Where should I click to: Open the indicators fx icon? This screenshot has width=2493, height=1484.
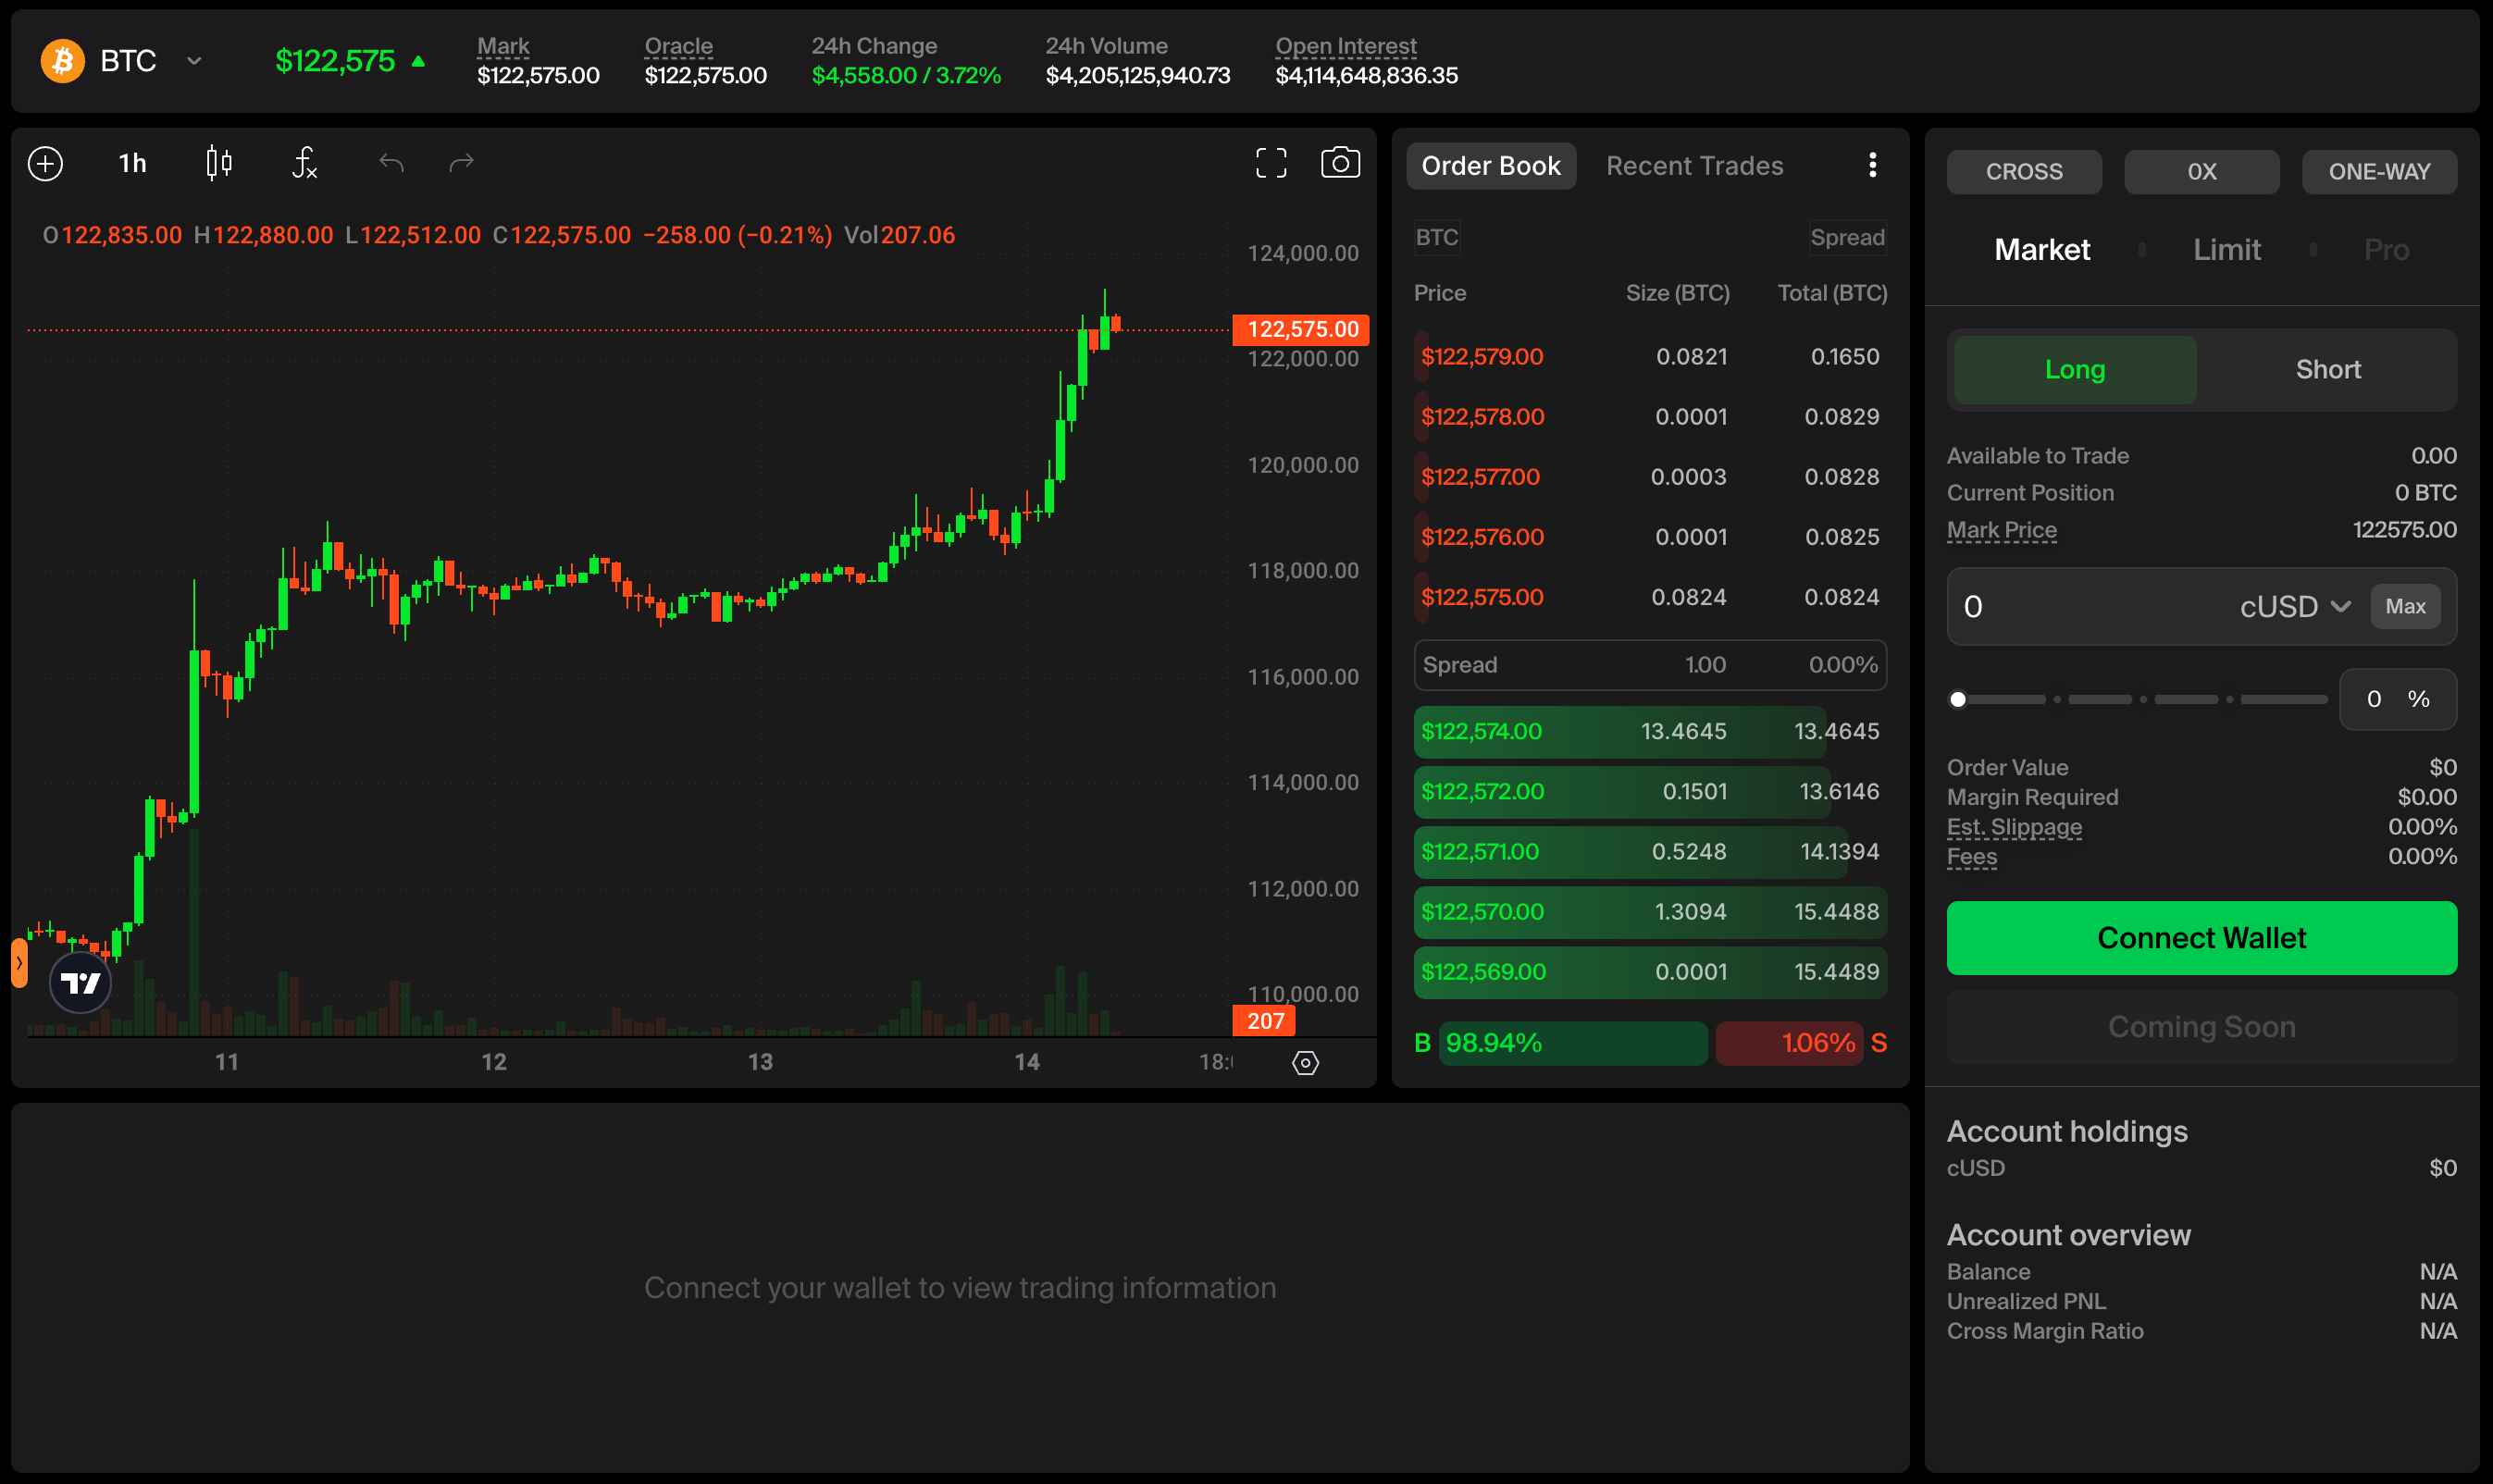(x=304, y=163)
